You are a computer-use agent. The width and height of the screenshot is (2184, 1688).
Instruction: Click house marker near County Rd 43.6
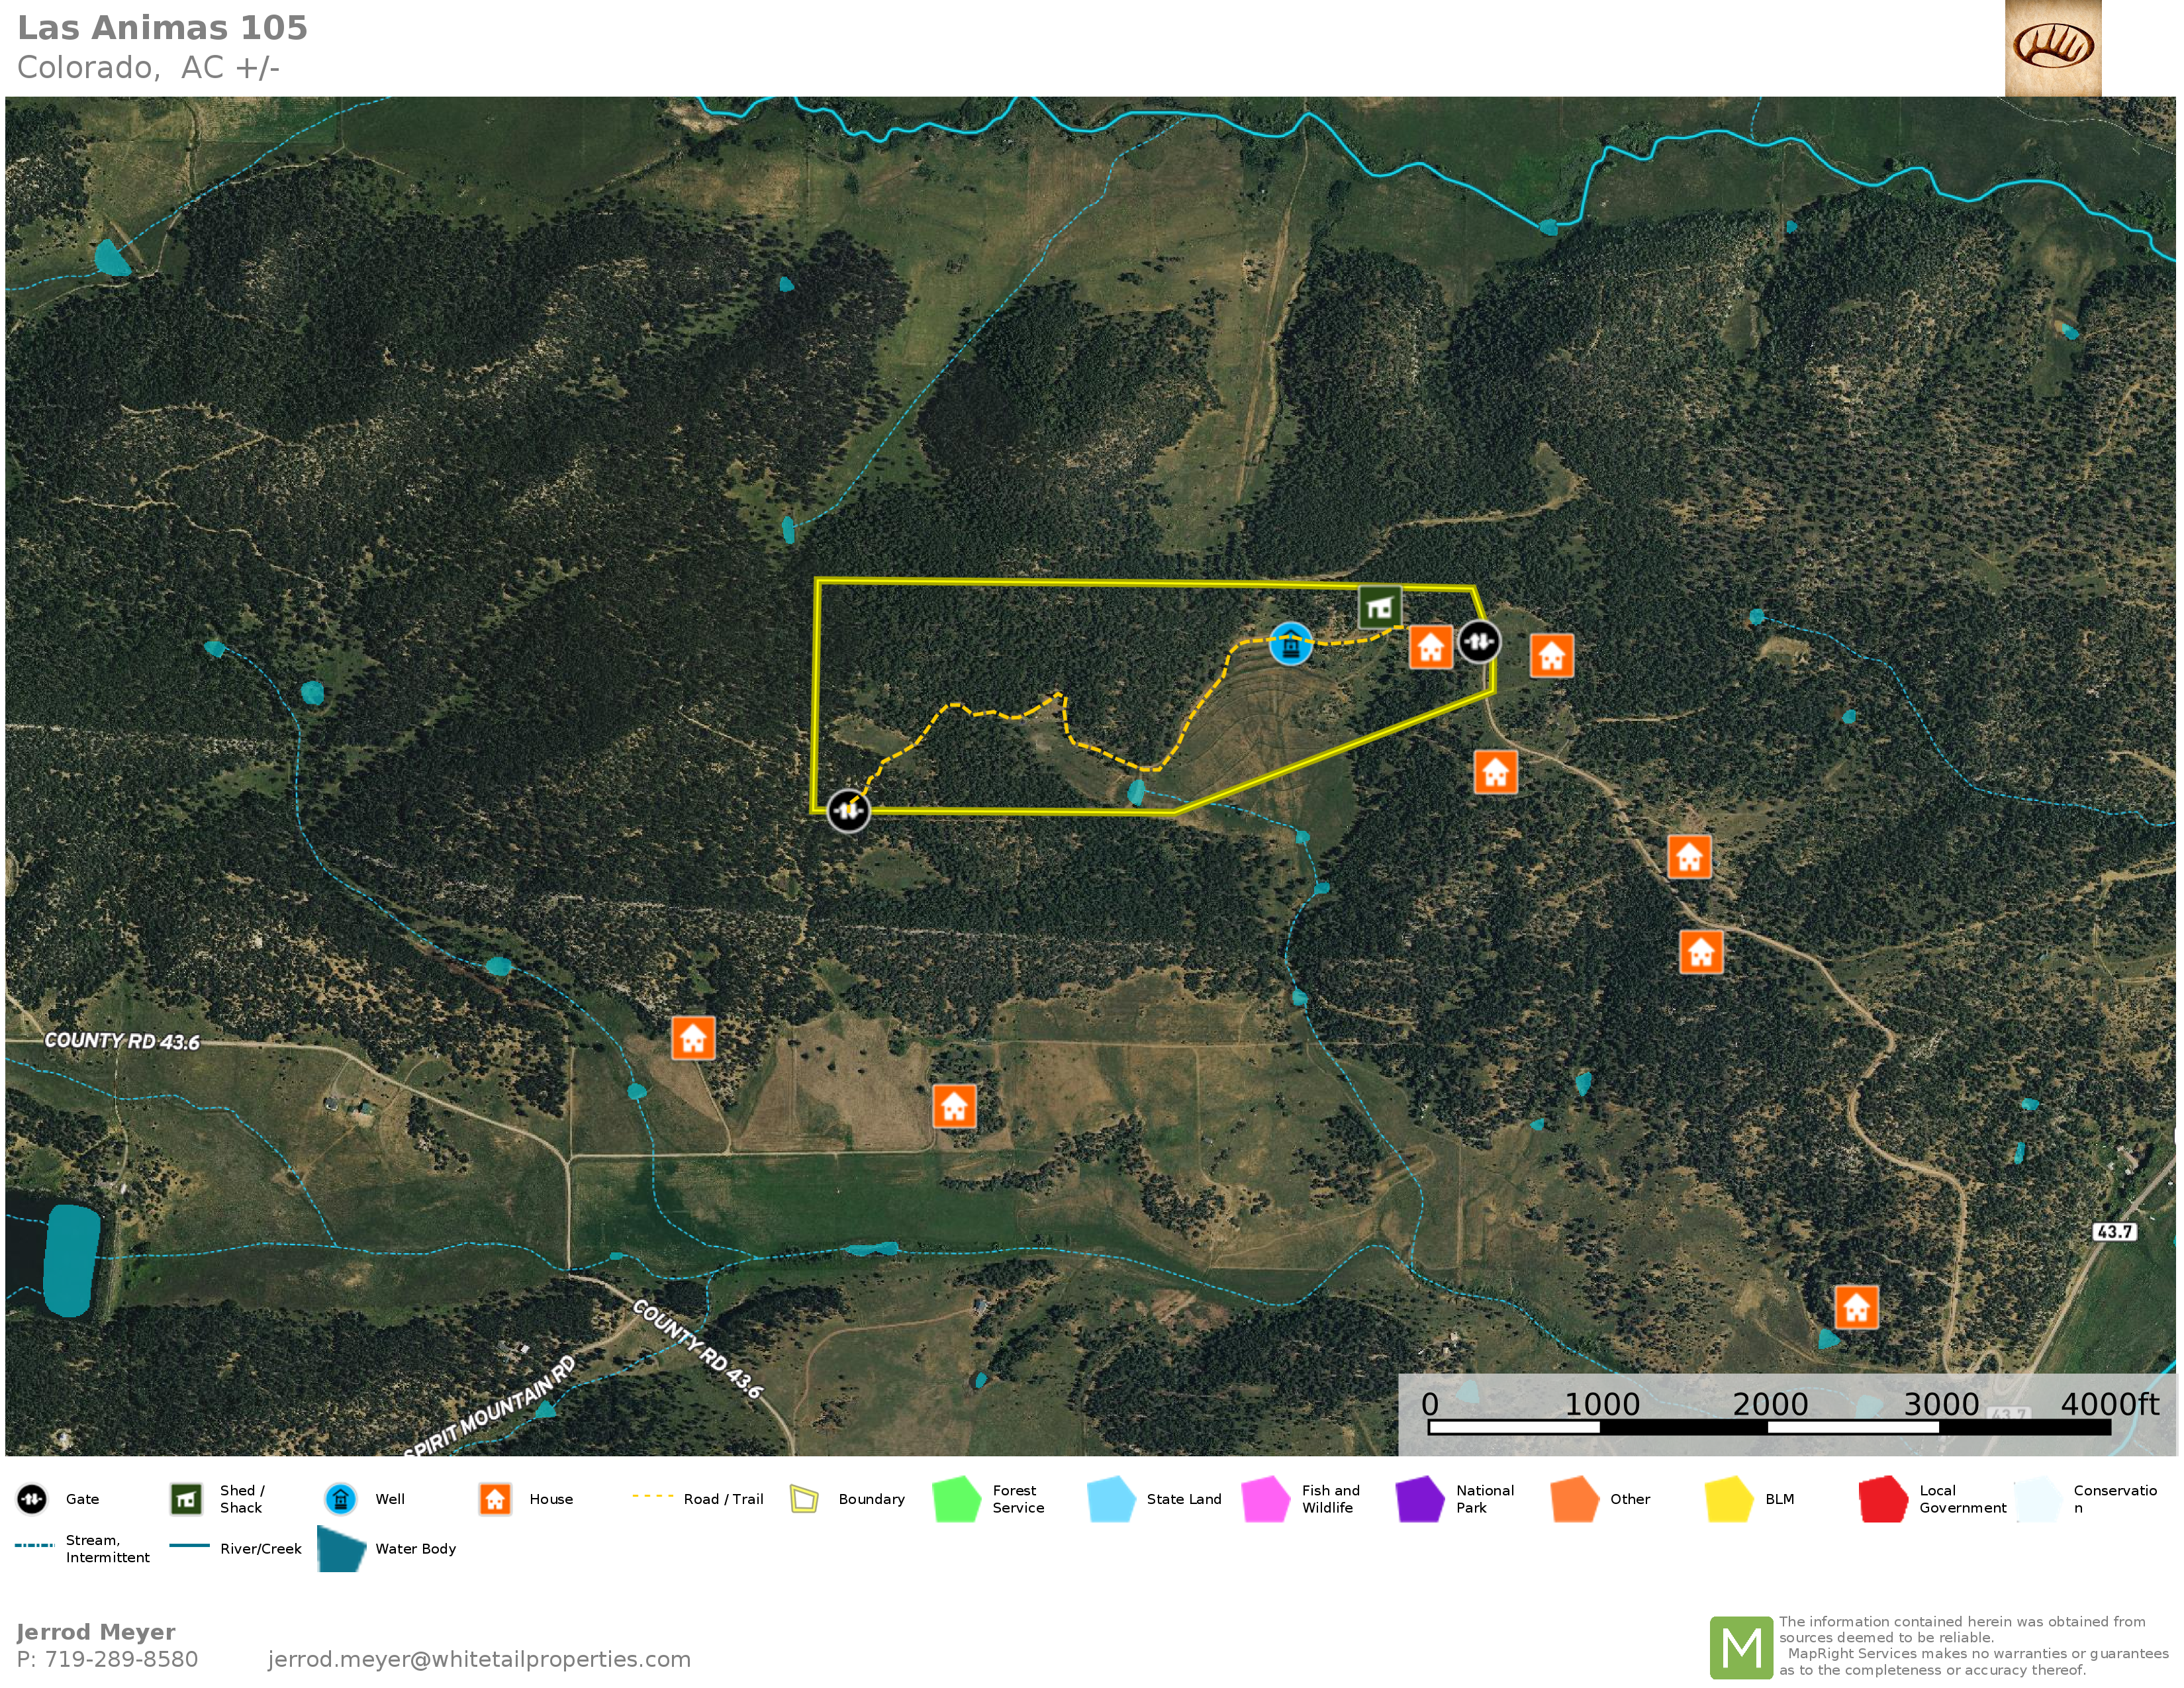point(693,1039)
